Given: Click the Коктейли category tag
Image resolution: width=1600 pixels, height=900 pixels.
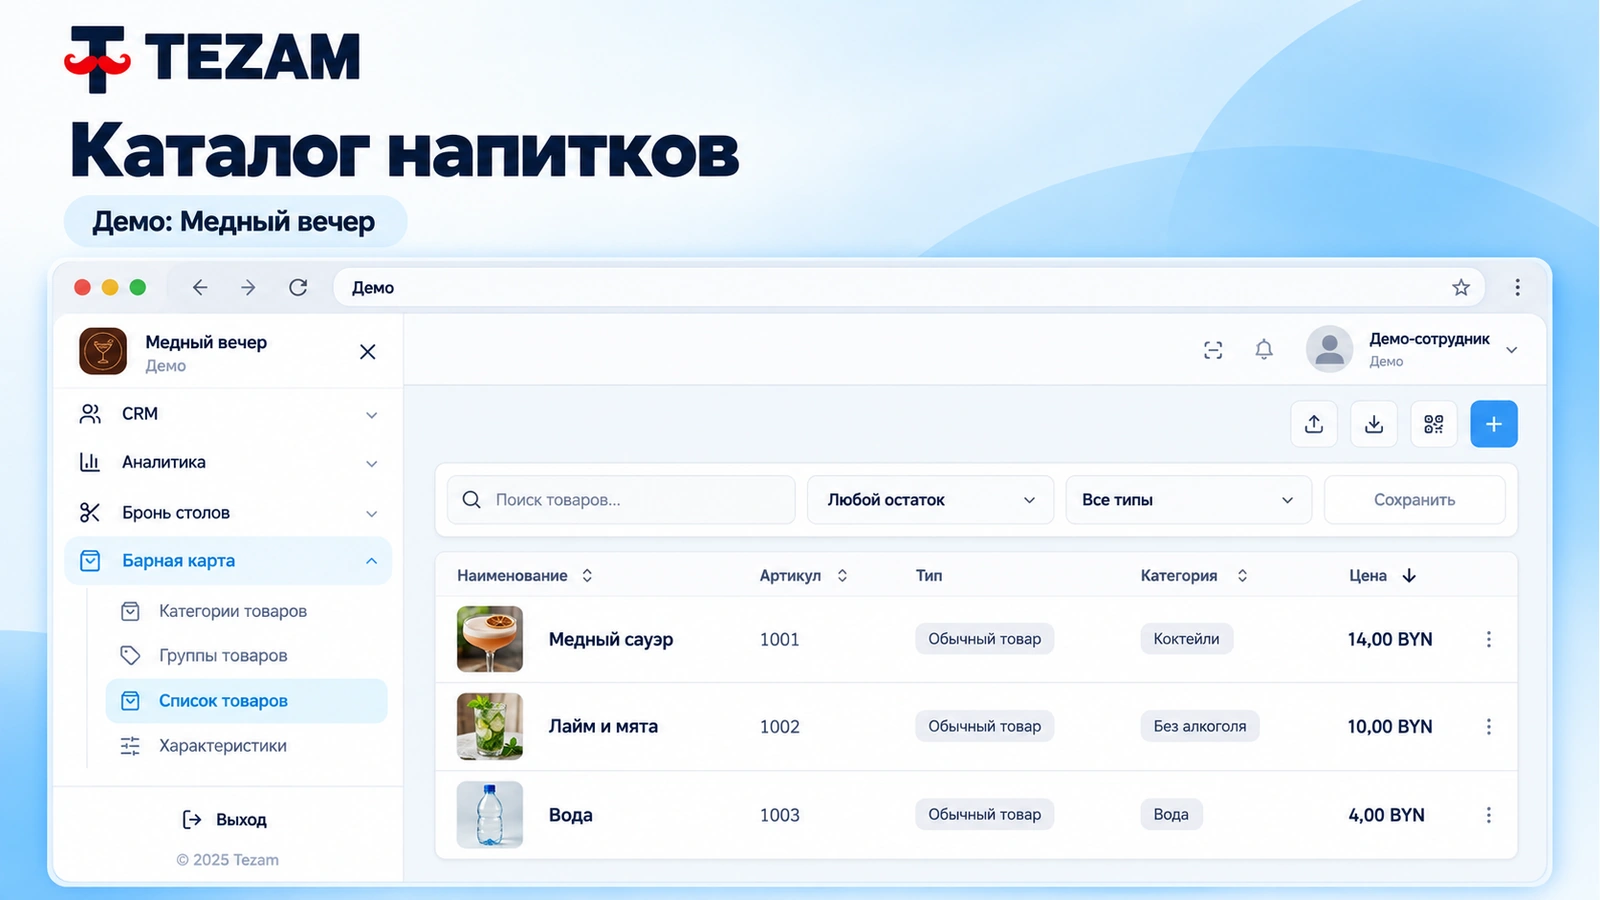Looking at the screenshot, I should tap(1187, 639).
